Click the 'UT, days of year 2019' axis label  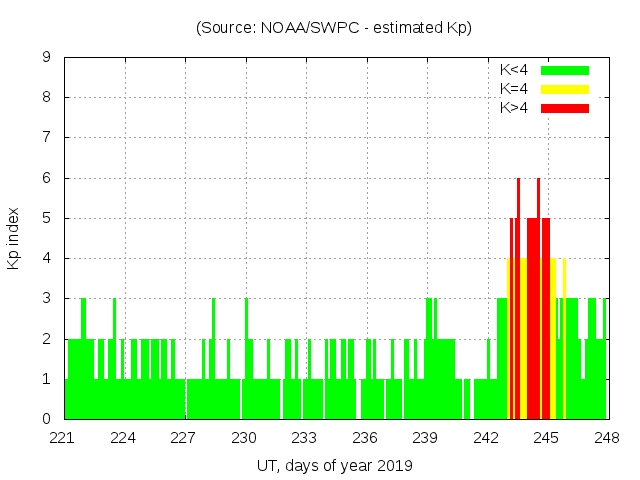coord(334,466)
